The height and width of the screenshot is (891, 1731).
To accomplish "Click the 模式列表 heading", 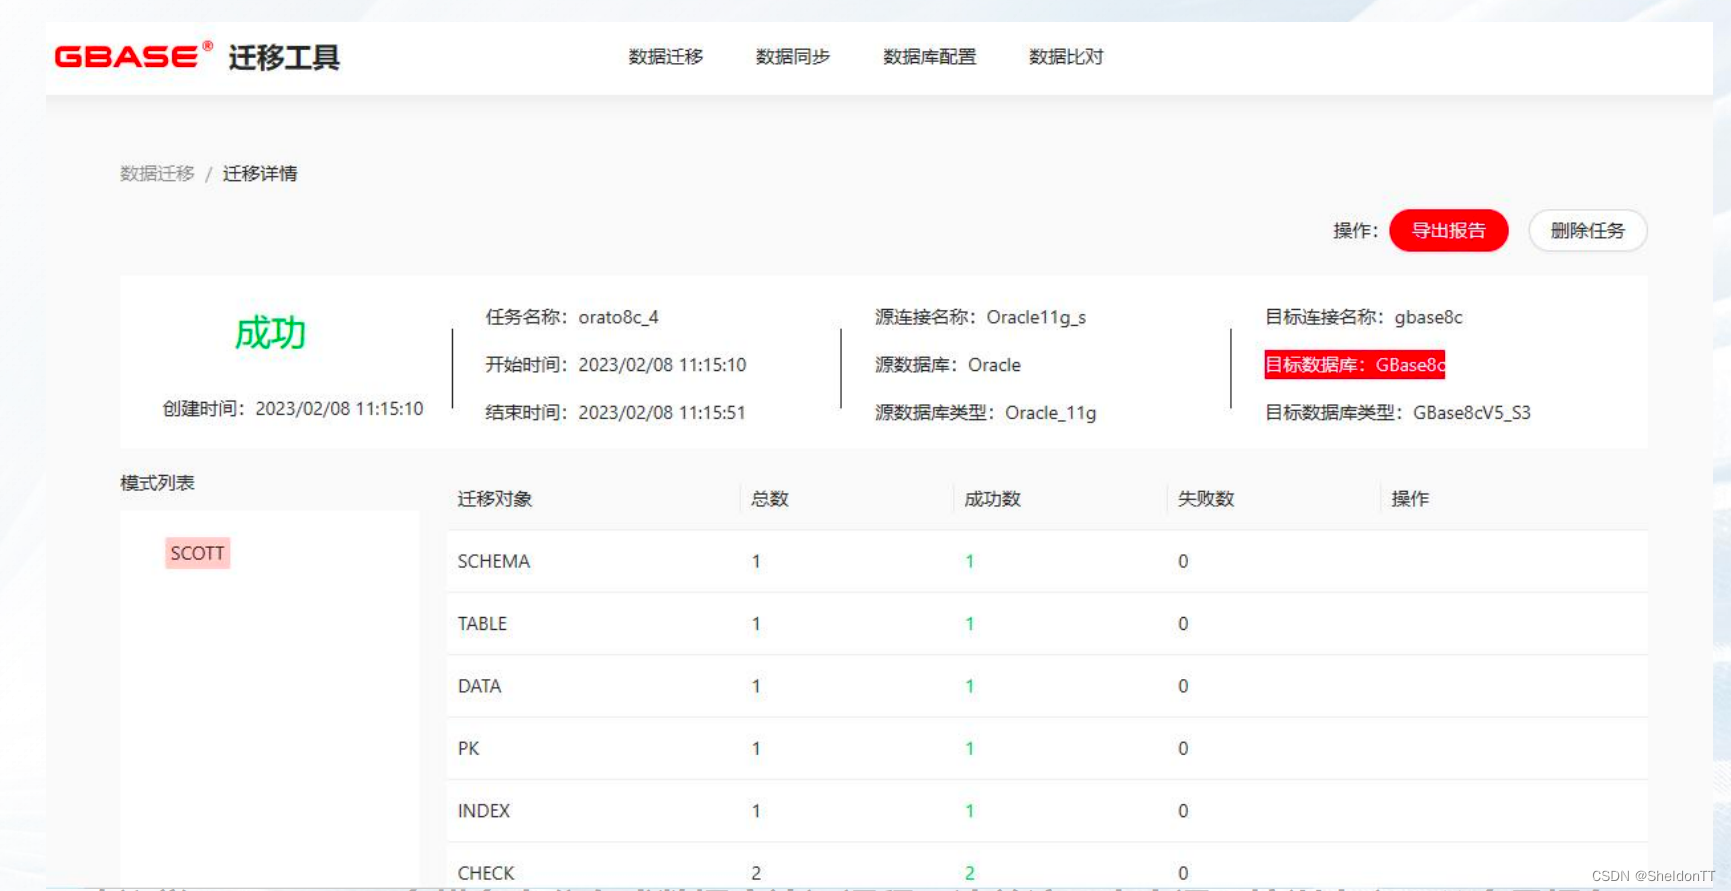I will pyautogui.click(x=157, y=483).
